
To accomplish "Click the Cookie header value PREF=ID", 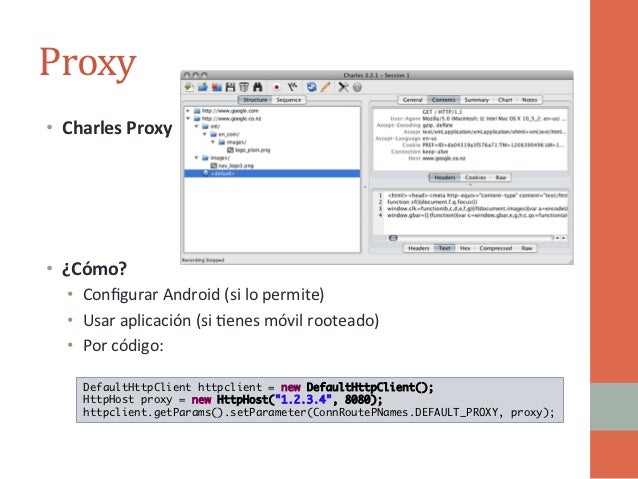I will coord(494,145).
